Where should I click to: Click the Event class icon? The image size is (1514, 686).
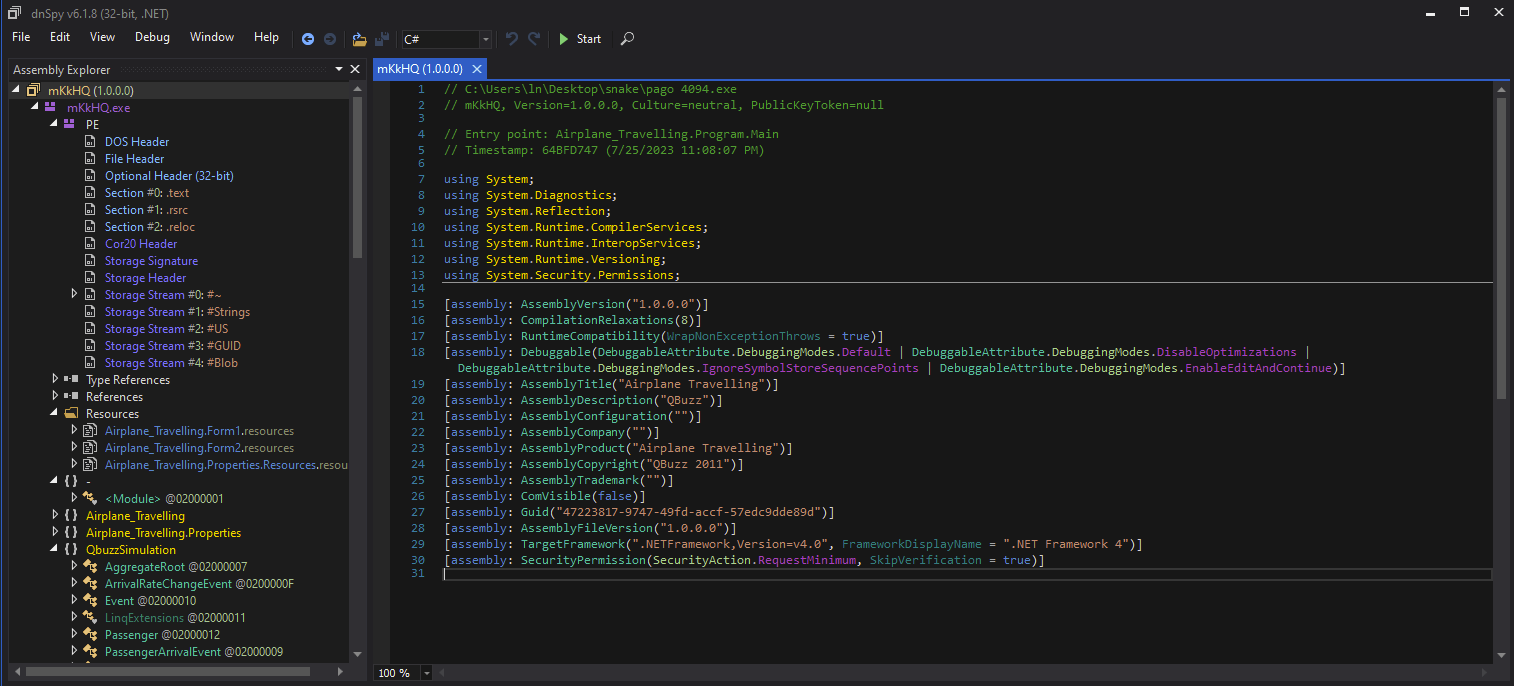point(91,600)
